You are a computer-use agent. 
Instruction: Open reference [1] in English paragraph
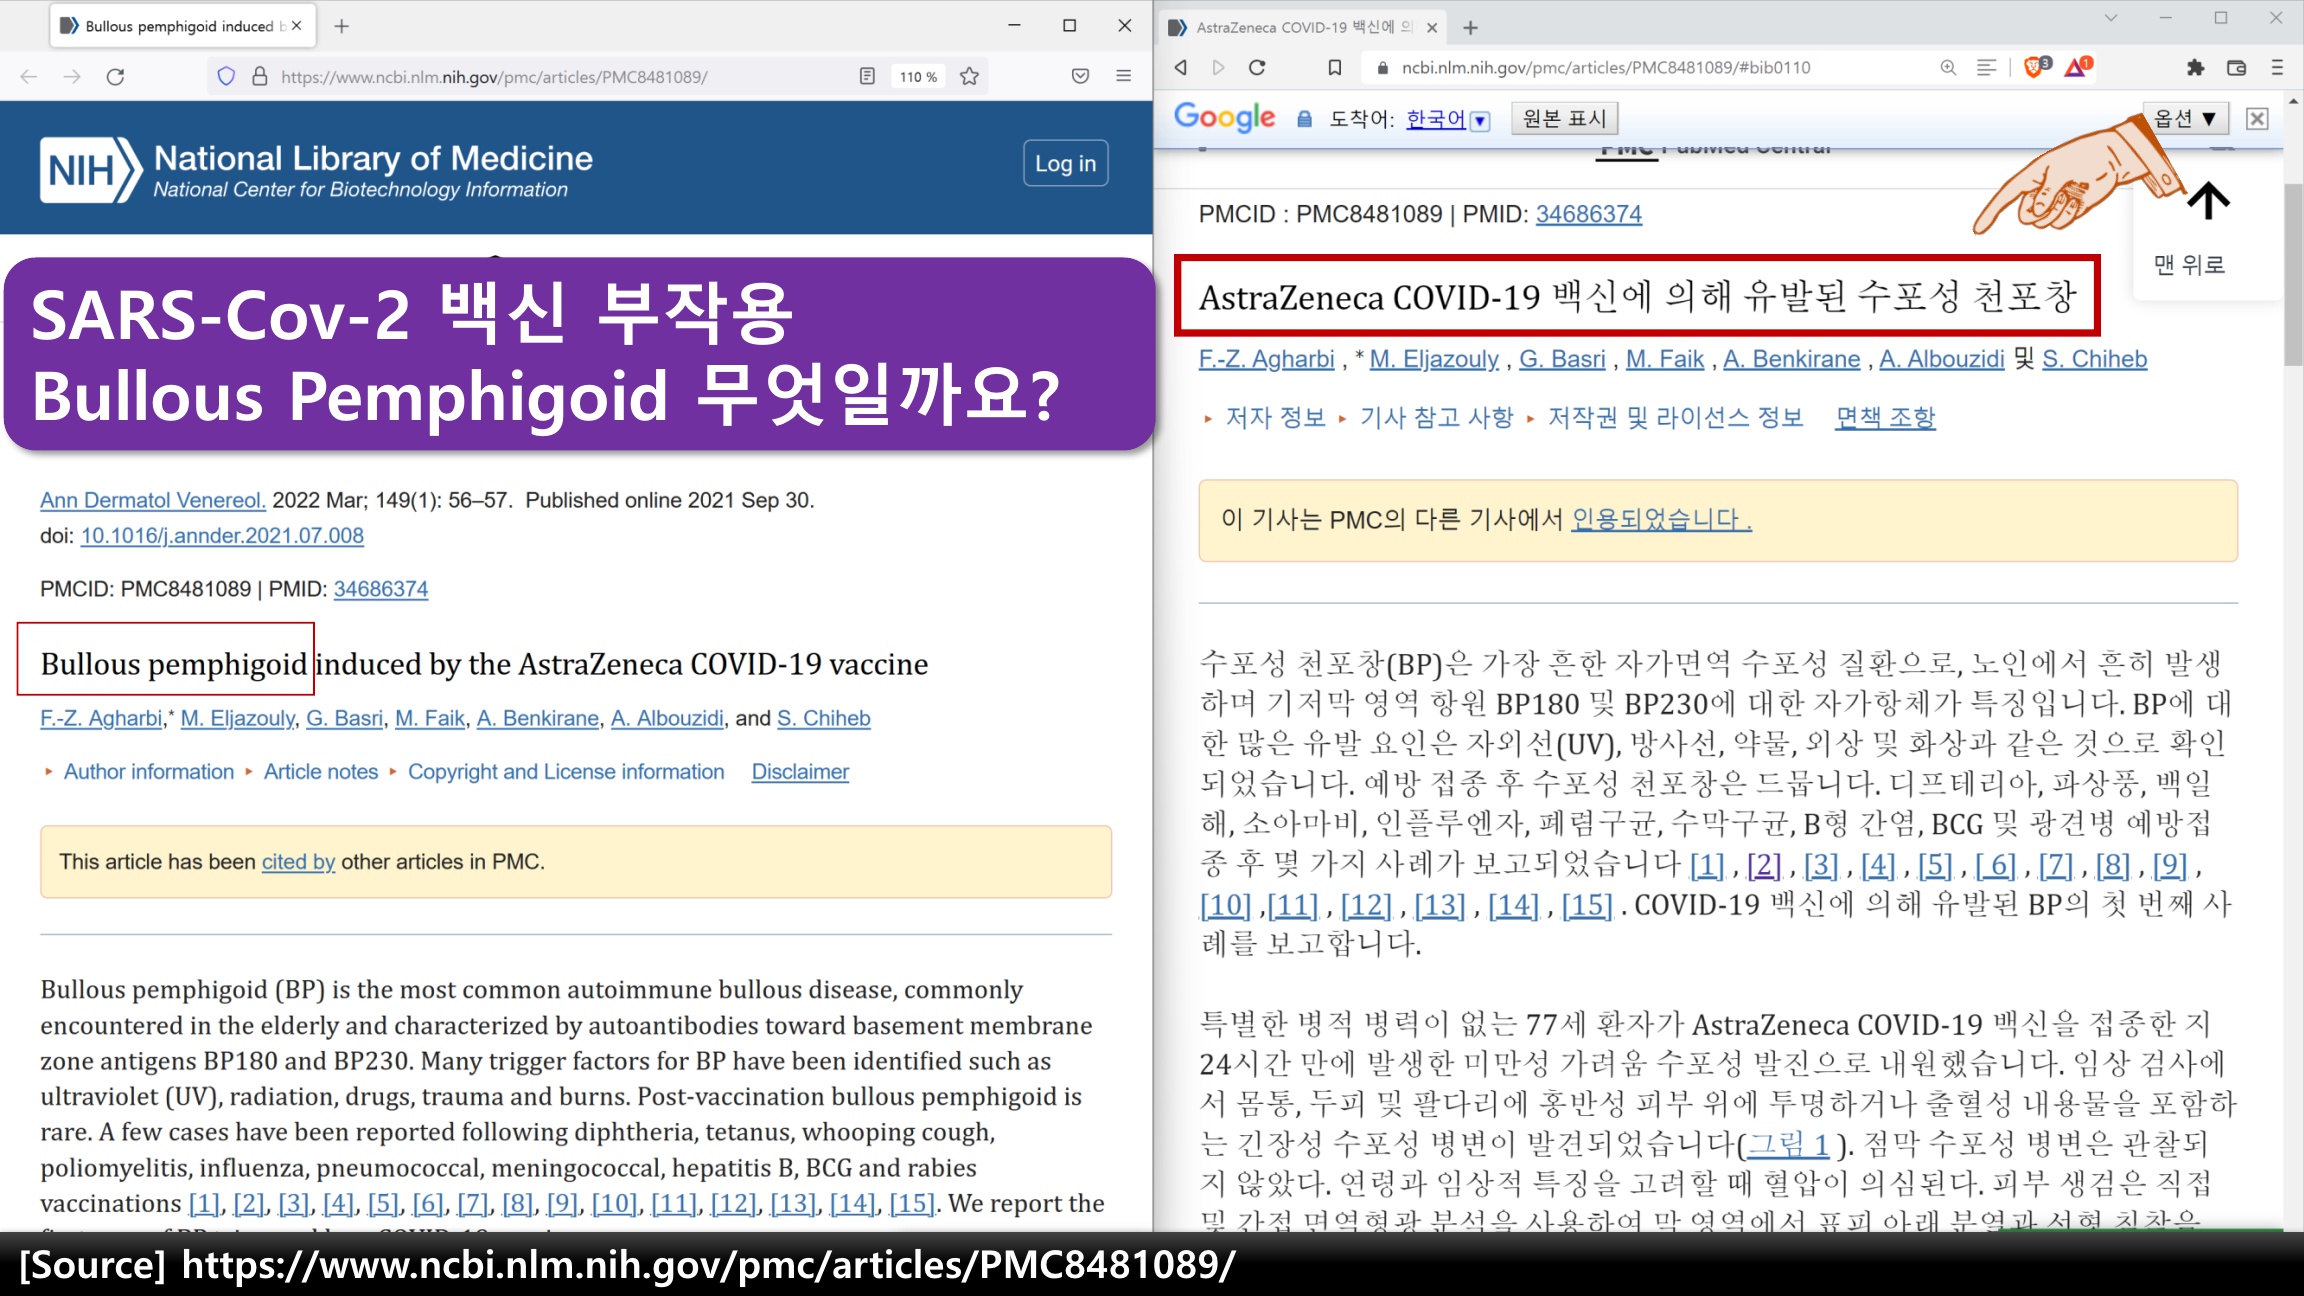pyautogui.click(x=204, y=1204)
